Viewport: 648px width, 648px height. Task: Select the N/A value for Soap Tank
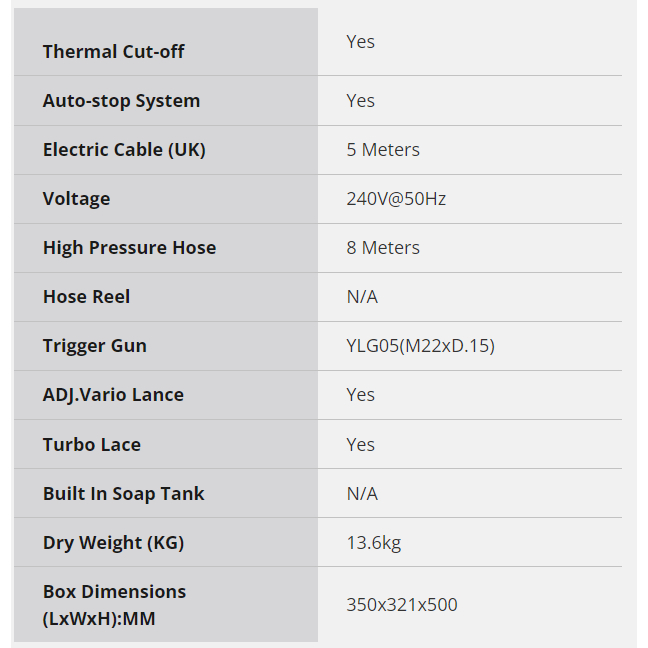(x=362, y=493)
